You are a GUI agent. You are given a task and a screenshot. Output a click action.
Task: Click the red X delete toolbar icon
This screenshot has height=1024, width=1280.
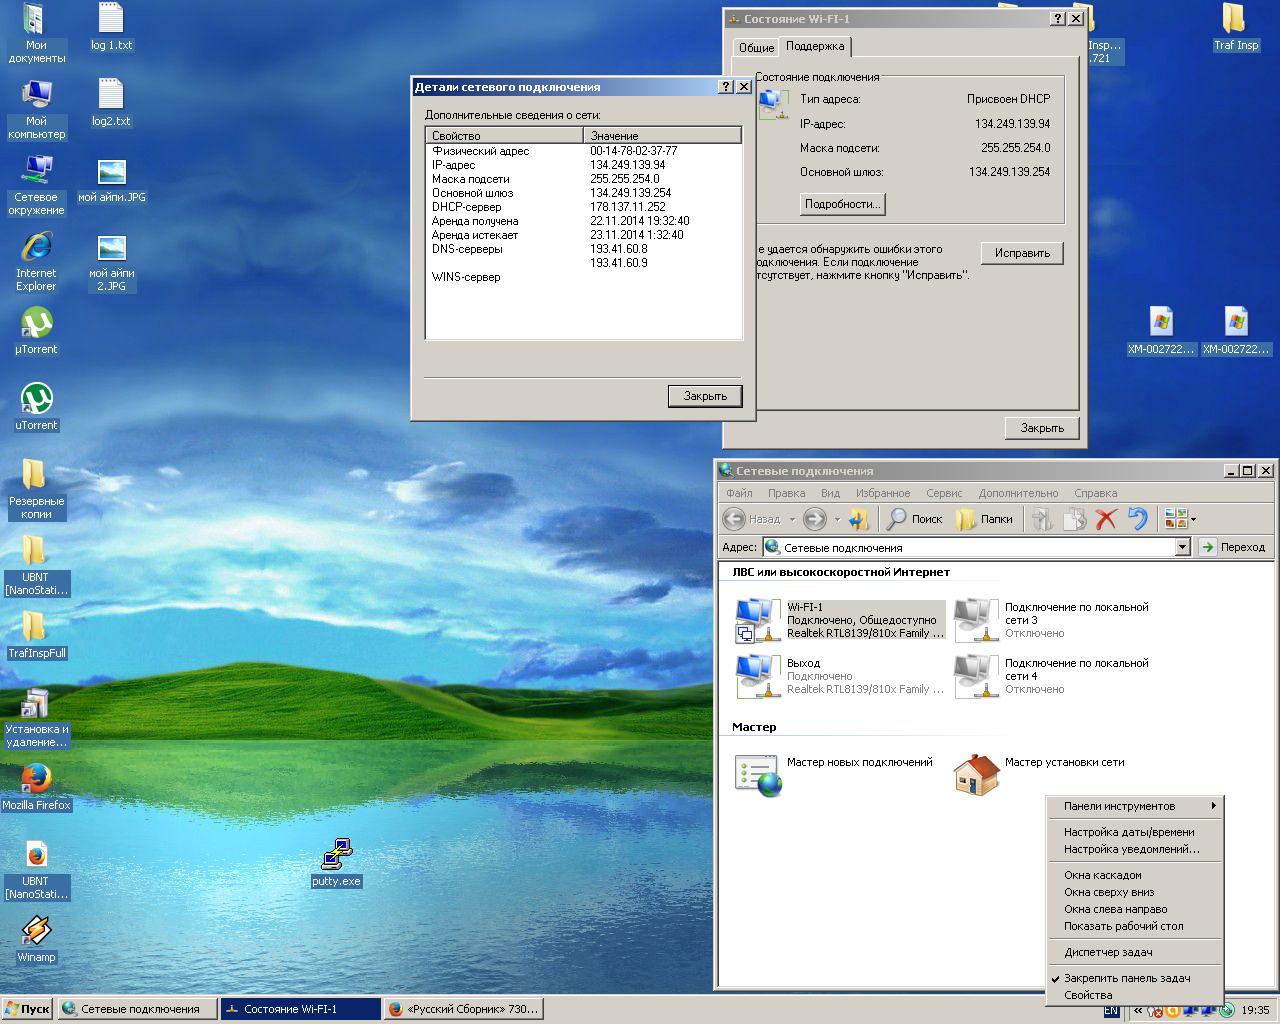[1106, 519]
